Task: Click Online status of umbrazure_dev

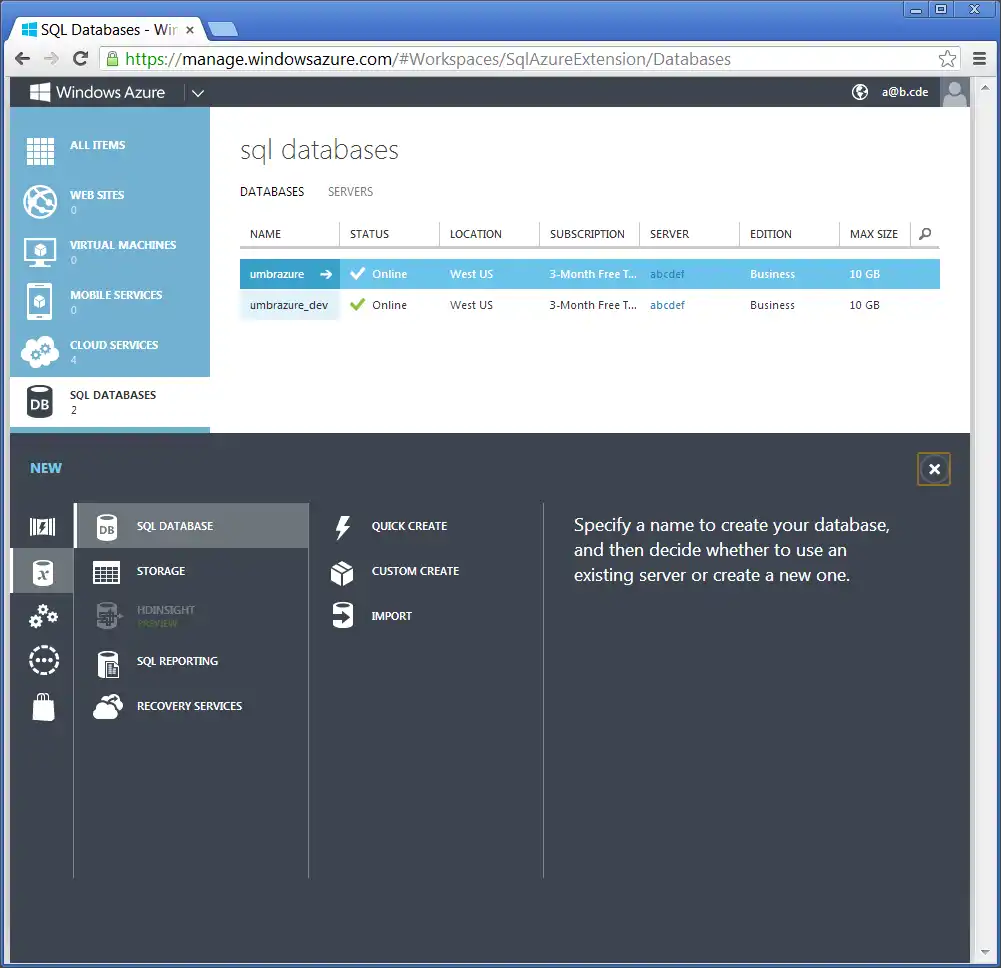Action: pos(389,305)
